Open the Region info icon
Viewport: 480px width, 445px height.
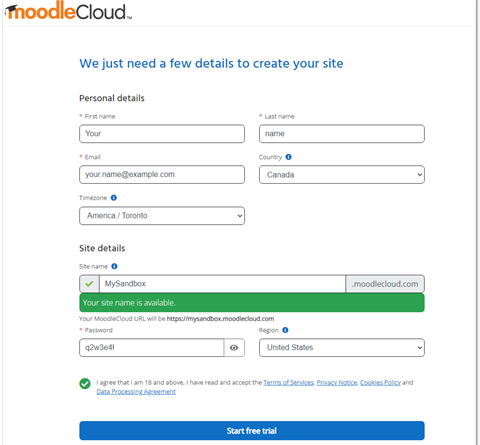[x=285, y=330]
